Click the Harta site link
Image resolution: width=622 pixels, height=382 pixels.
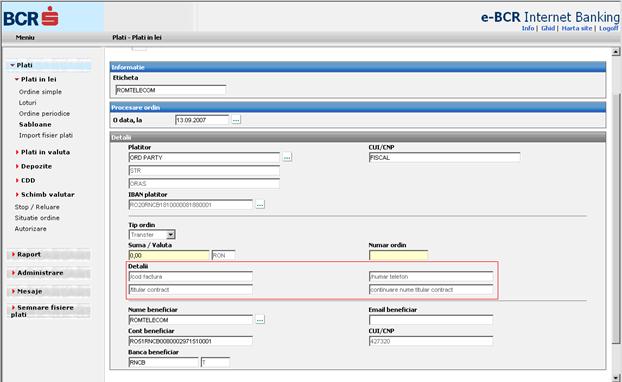577,28
